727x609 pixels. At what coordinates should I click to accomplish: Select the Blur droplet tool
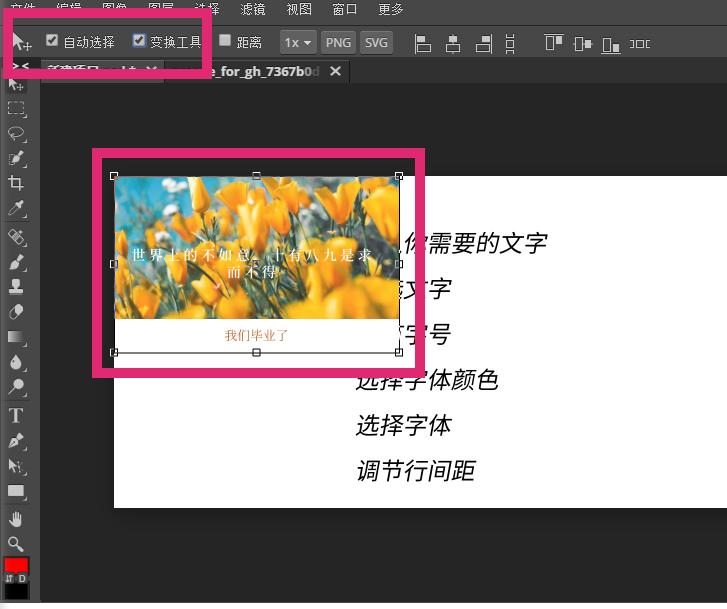pyautogui.click(x=17, y=362)
